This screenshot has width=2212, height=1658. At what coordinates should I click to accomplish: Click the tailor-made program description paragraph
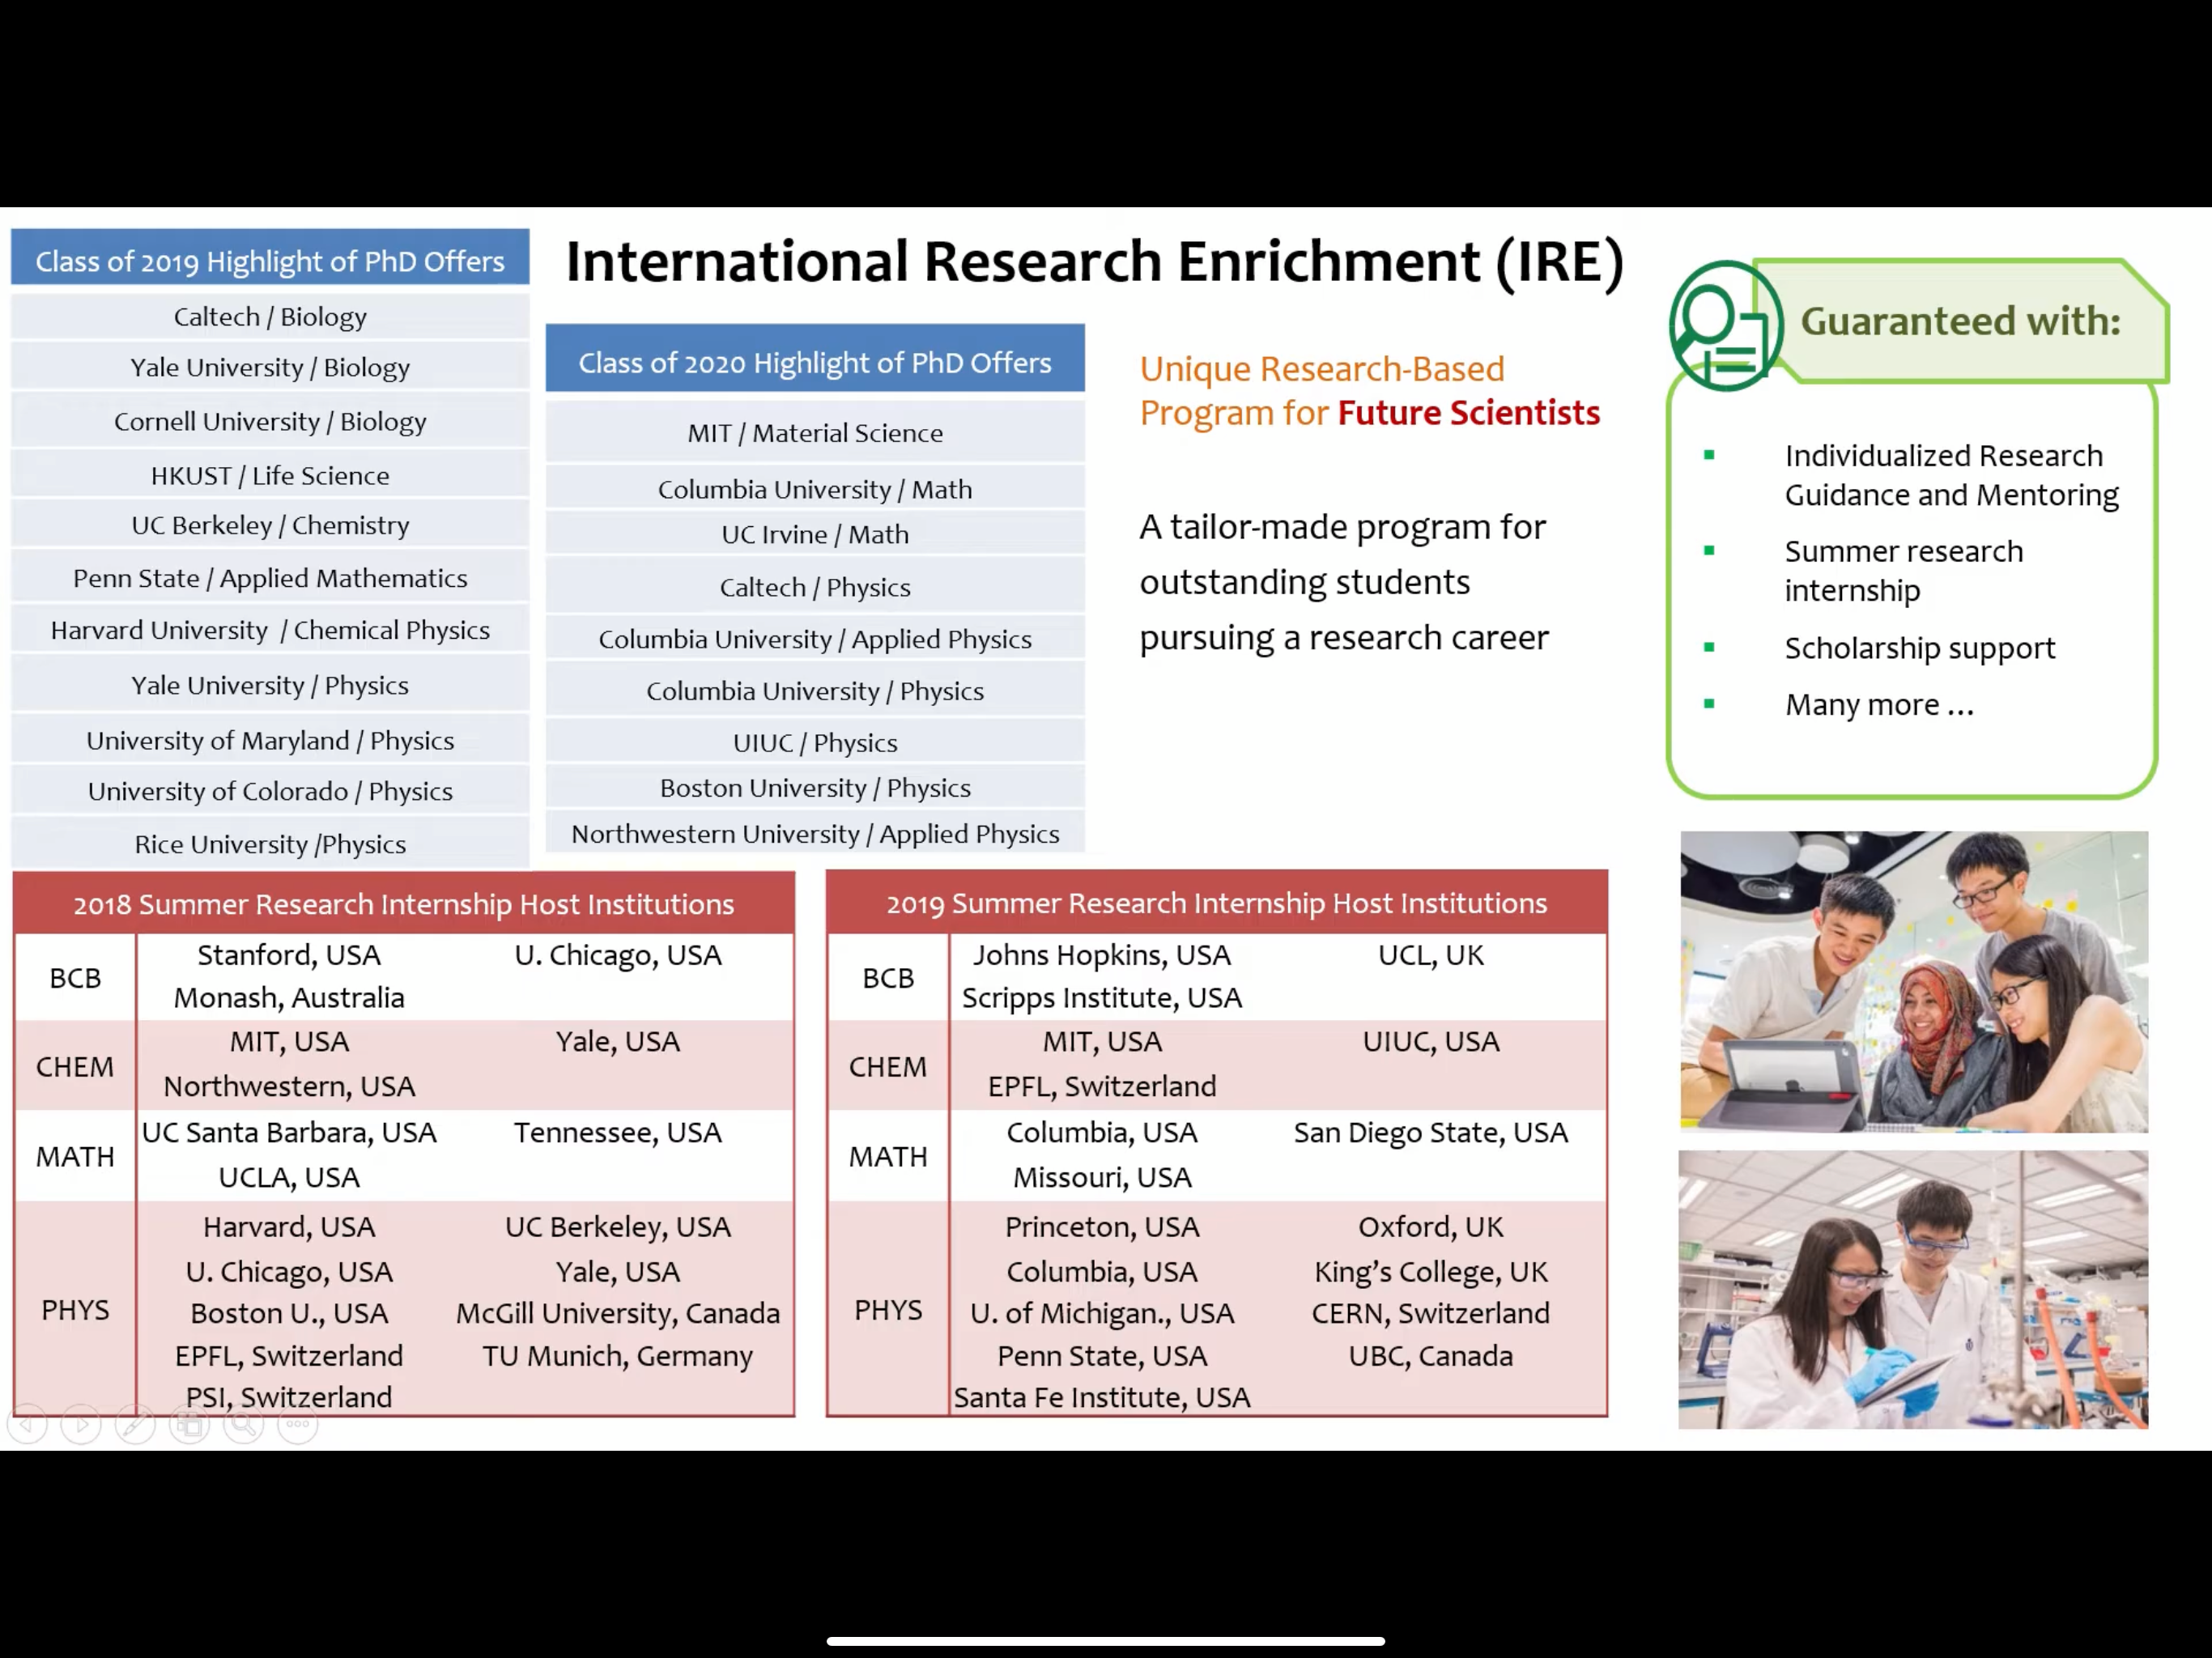1343,582
